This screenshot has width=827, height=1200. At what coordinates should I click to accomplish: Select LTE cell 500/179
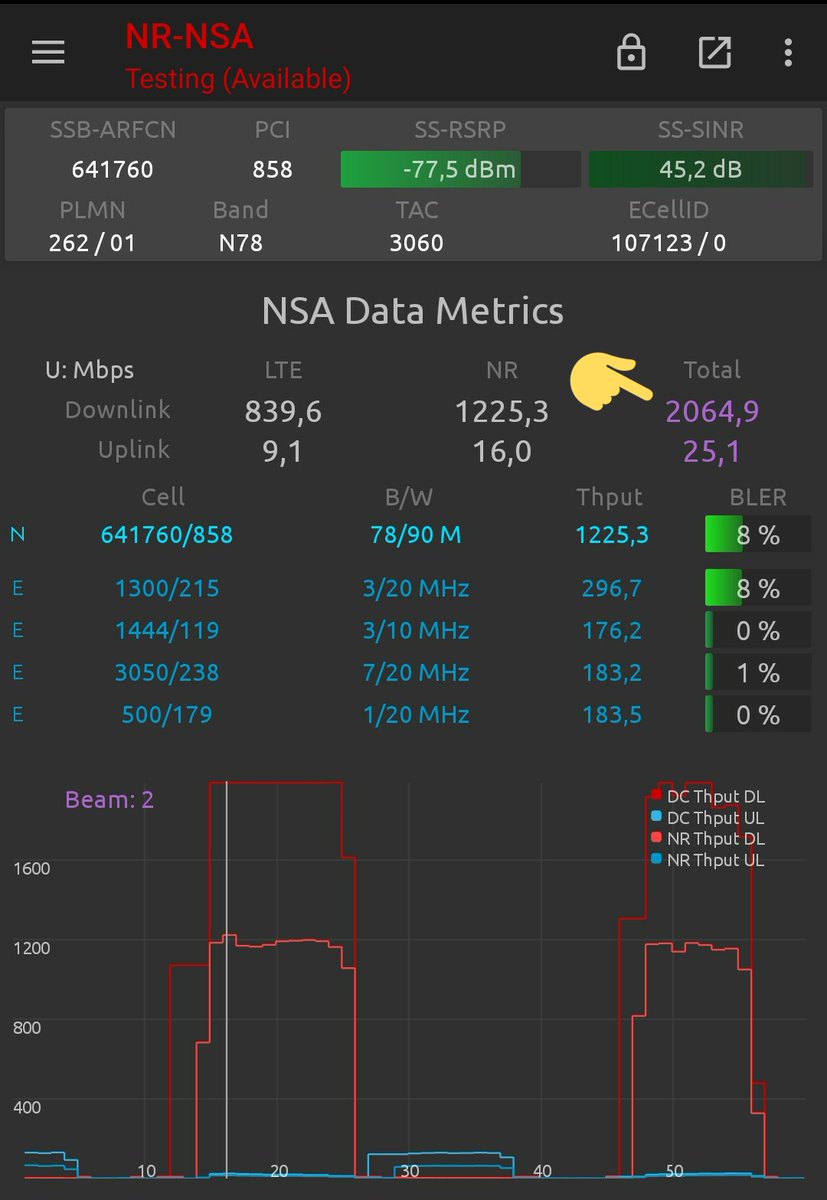click(166, 715)
